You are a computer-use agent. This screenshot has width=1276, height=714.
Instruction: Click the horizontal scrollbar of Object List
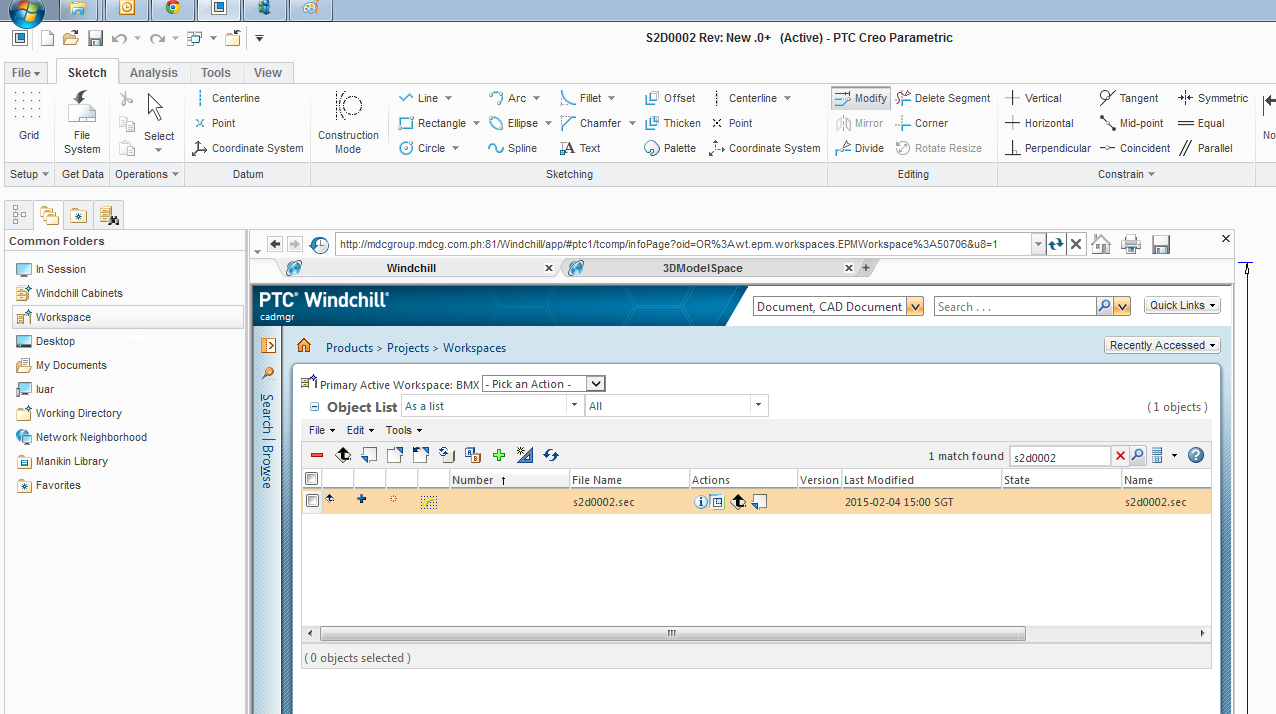(672, 633)
